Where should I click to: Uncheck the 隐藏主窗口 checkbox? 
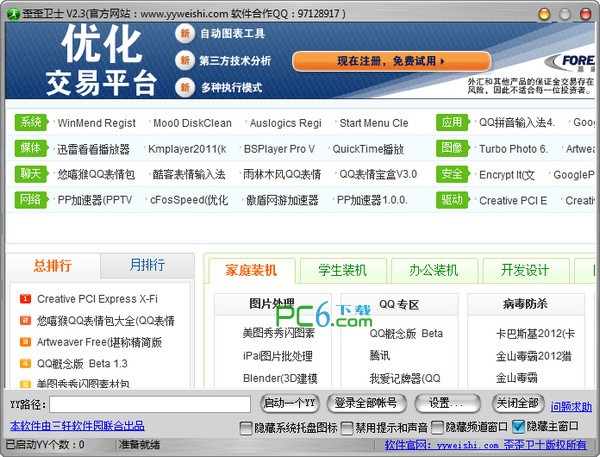pyautogui.click(x=518, y=426)
